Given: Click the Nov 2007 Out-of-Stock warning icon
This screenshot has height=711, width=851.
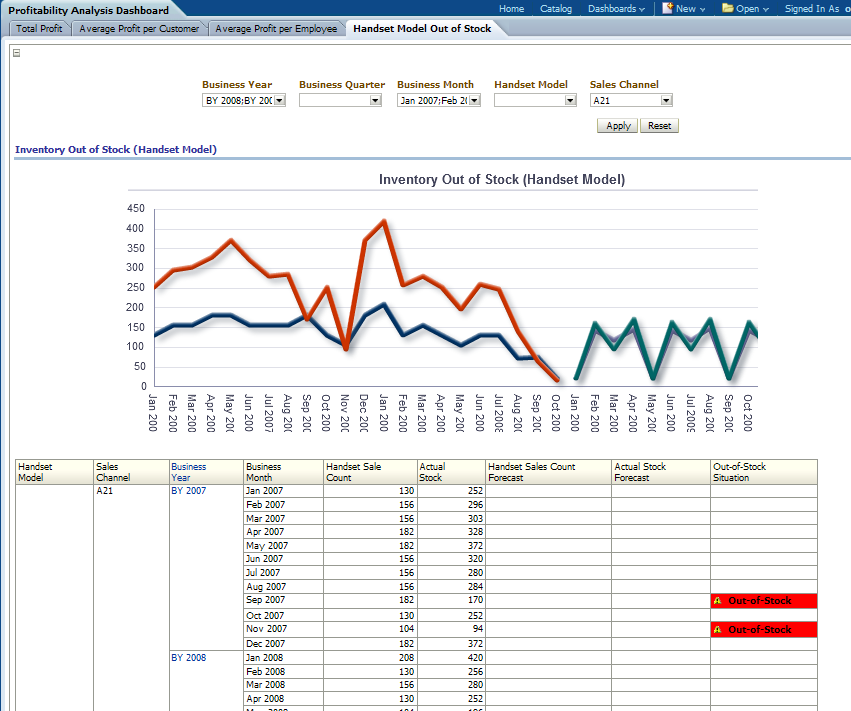Looking at the screenshot, I should (717, 630).
